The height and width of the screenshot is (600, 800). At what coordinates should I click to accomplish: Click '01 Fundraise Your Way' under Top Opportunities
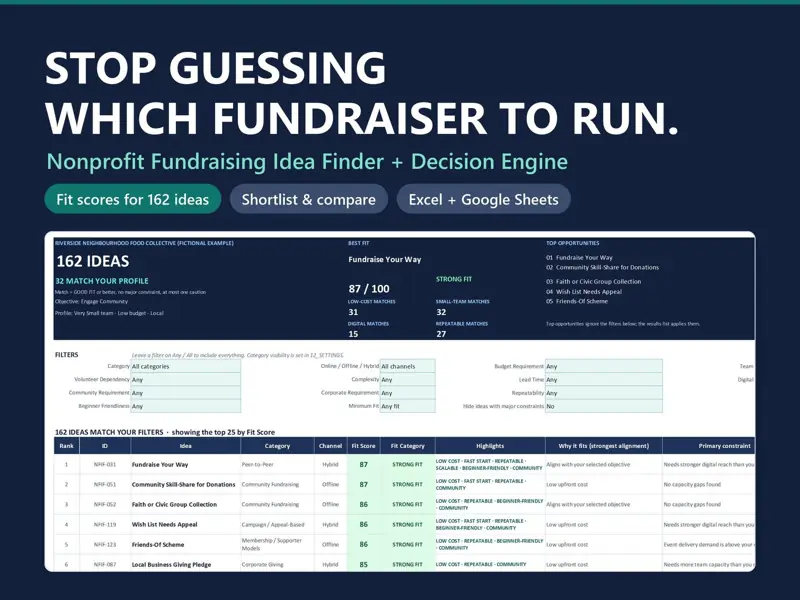coord(579,258)
